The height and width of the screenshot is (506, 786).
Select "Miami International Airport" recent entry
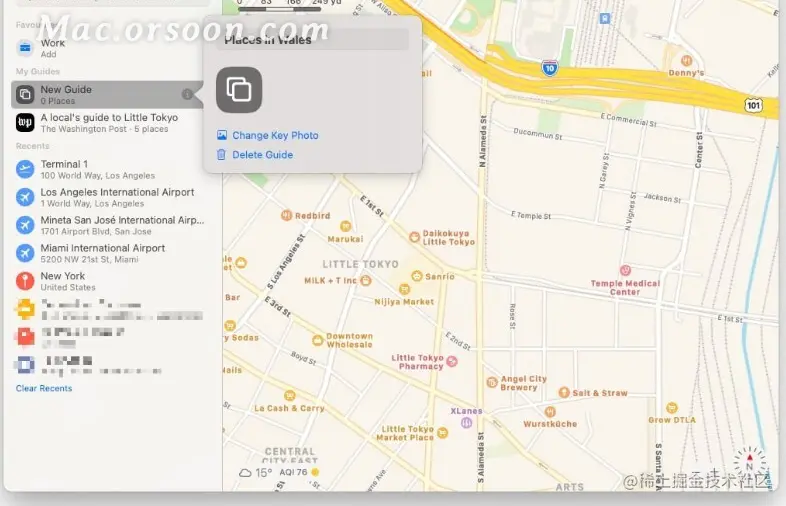click(x=109, y=253)
